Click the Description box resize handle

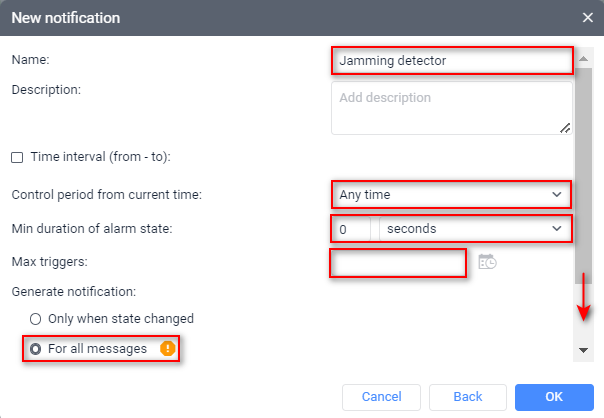coord(565,127)
